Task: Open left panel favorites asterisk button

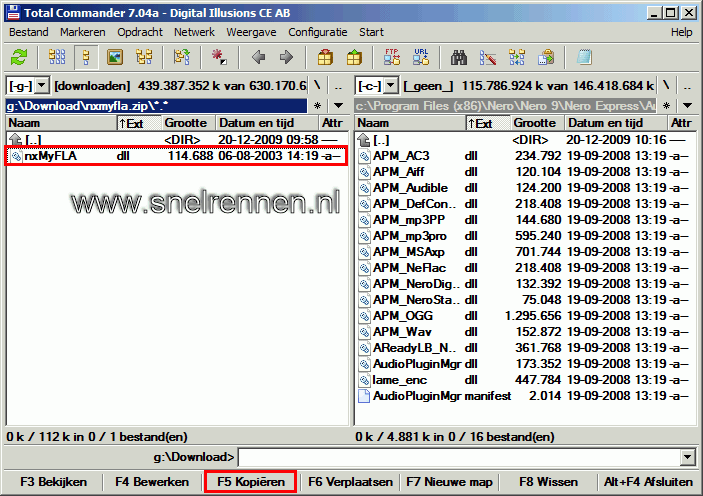Action: coord(317,106)
